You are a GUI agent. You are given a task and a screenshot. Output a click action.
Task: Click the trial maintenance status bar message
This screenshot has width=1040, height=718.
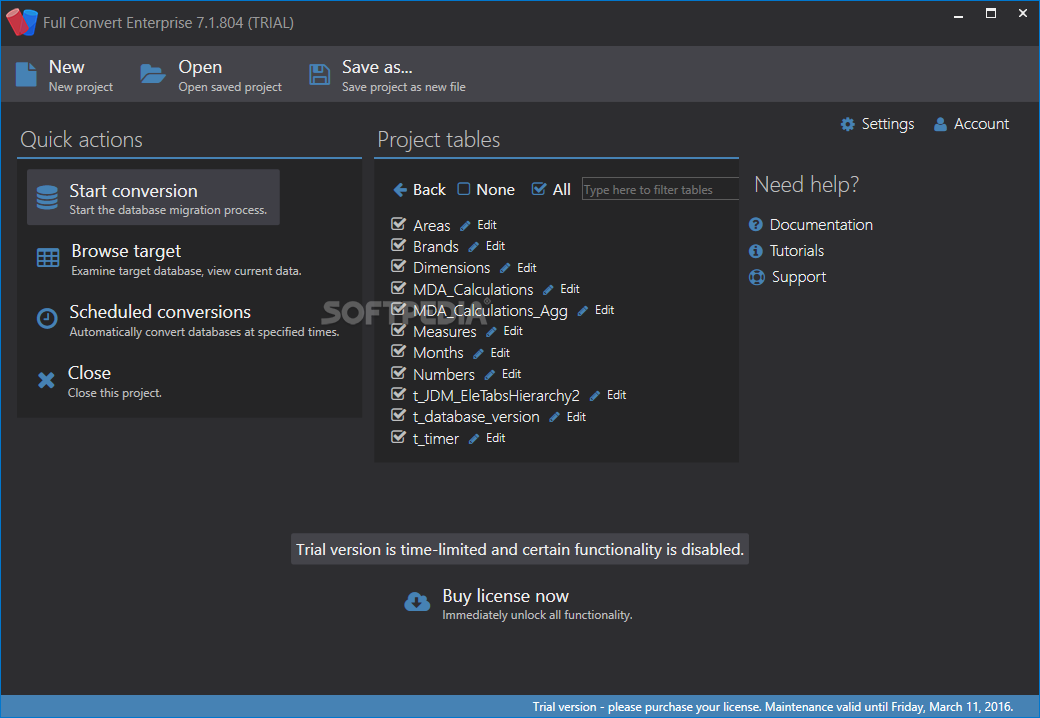click(773, 707)
